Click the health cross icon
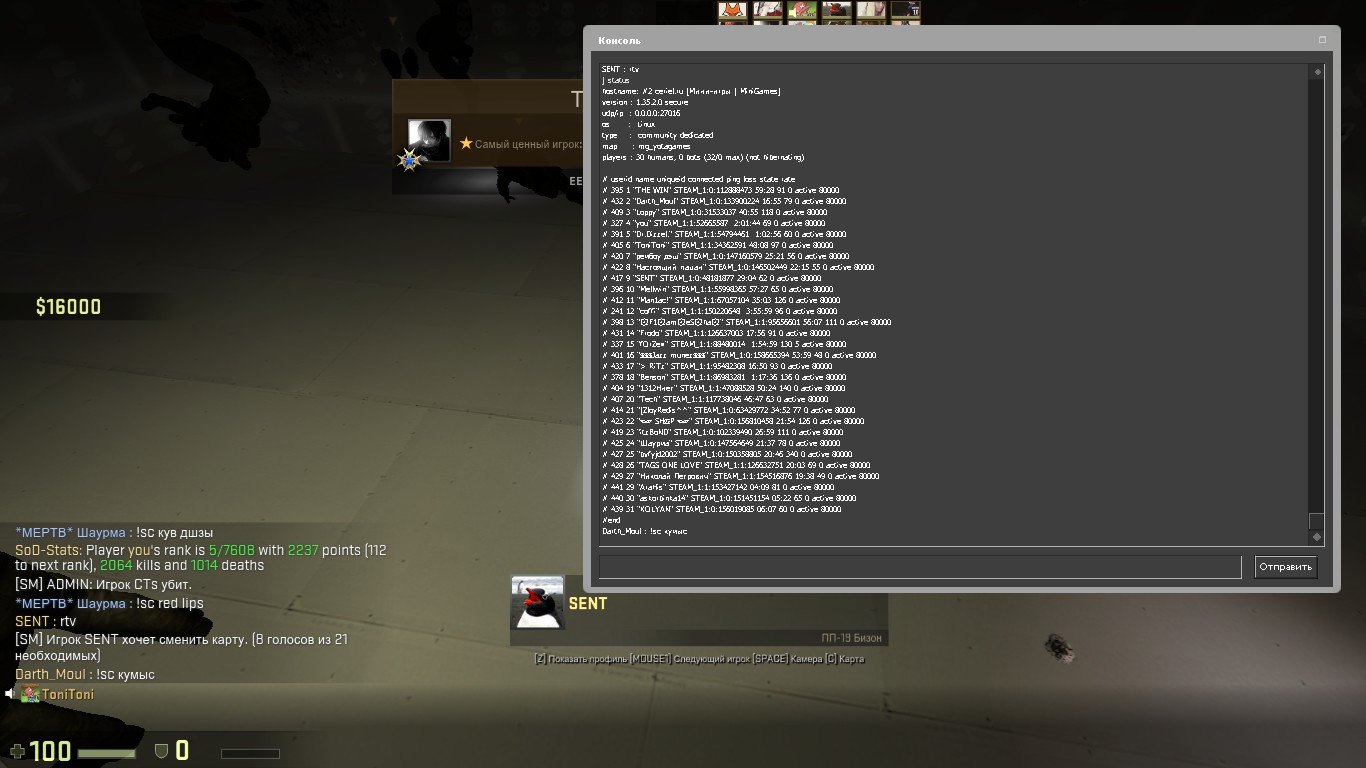Image resolution: width=1366 pixels, height=768 pixels. [17, 751]
